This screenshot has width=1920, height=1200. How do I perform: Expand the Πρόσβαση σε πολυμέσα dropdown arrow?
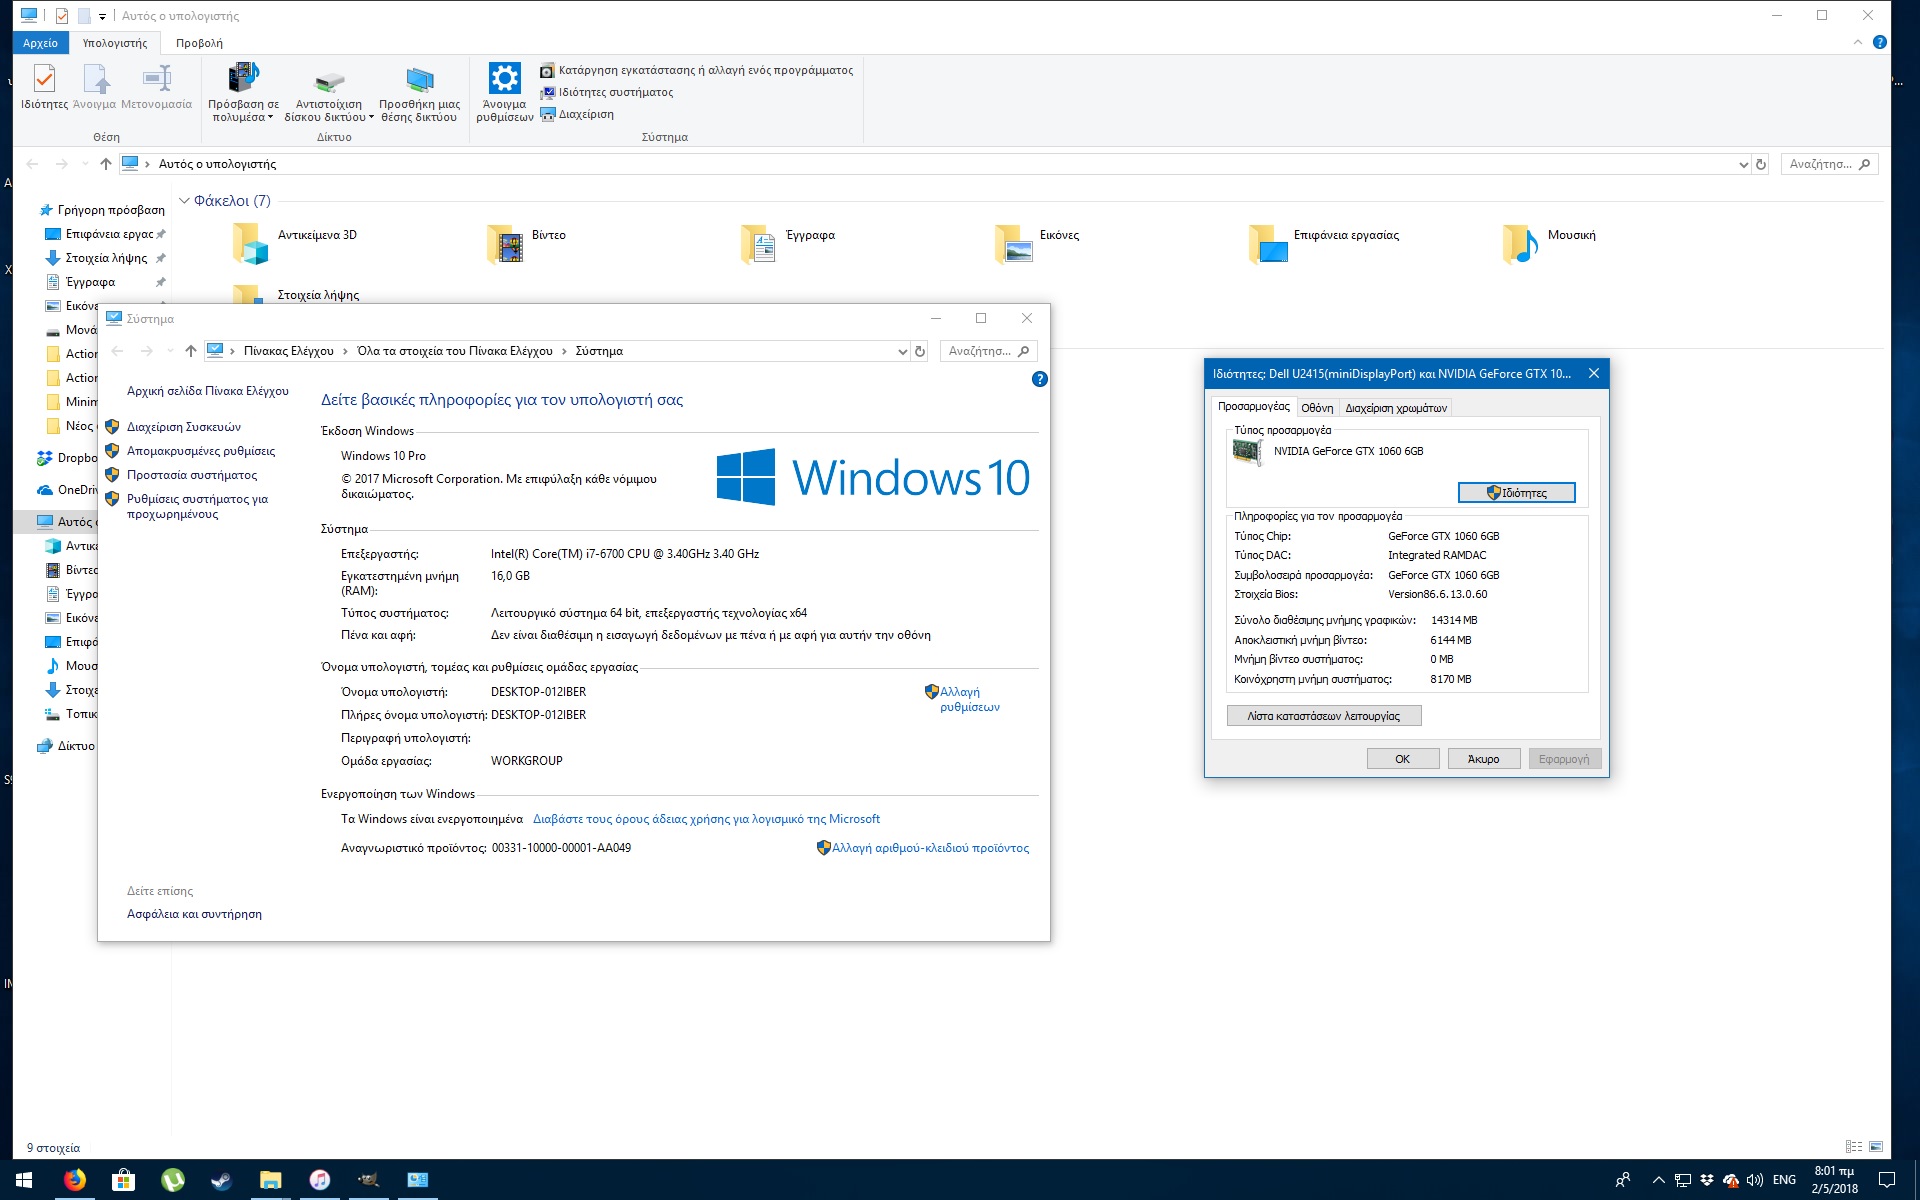[x=270, y=117]
